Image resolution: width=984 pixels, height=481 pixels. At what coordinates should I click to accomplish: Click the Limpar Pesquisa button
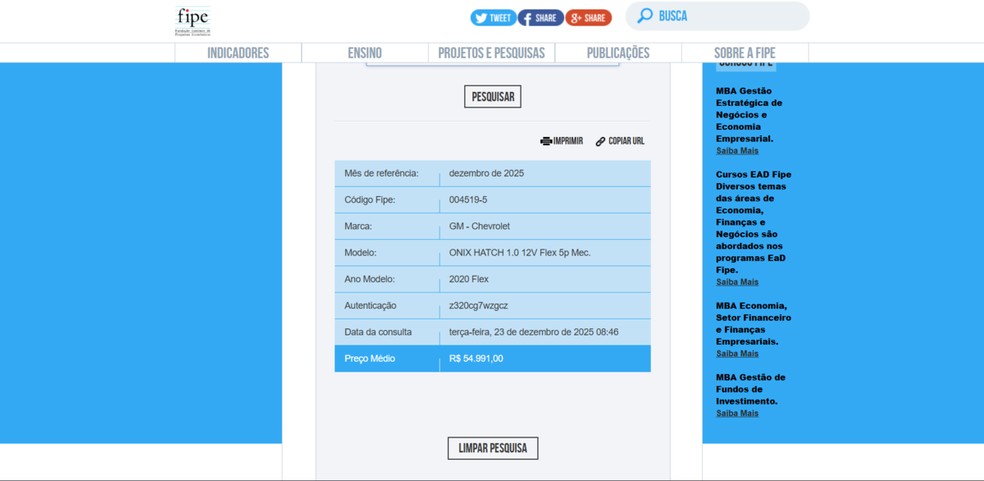point(493,448)
